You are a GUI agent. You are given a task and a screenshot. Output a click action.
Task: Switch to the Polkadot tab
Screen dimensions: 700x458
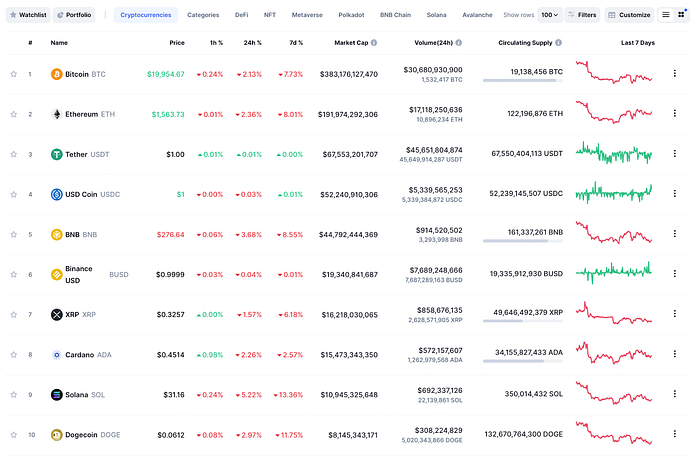click(351, 15)
